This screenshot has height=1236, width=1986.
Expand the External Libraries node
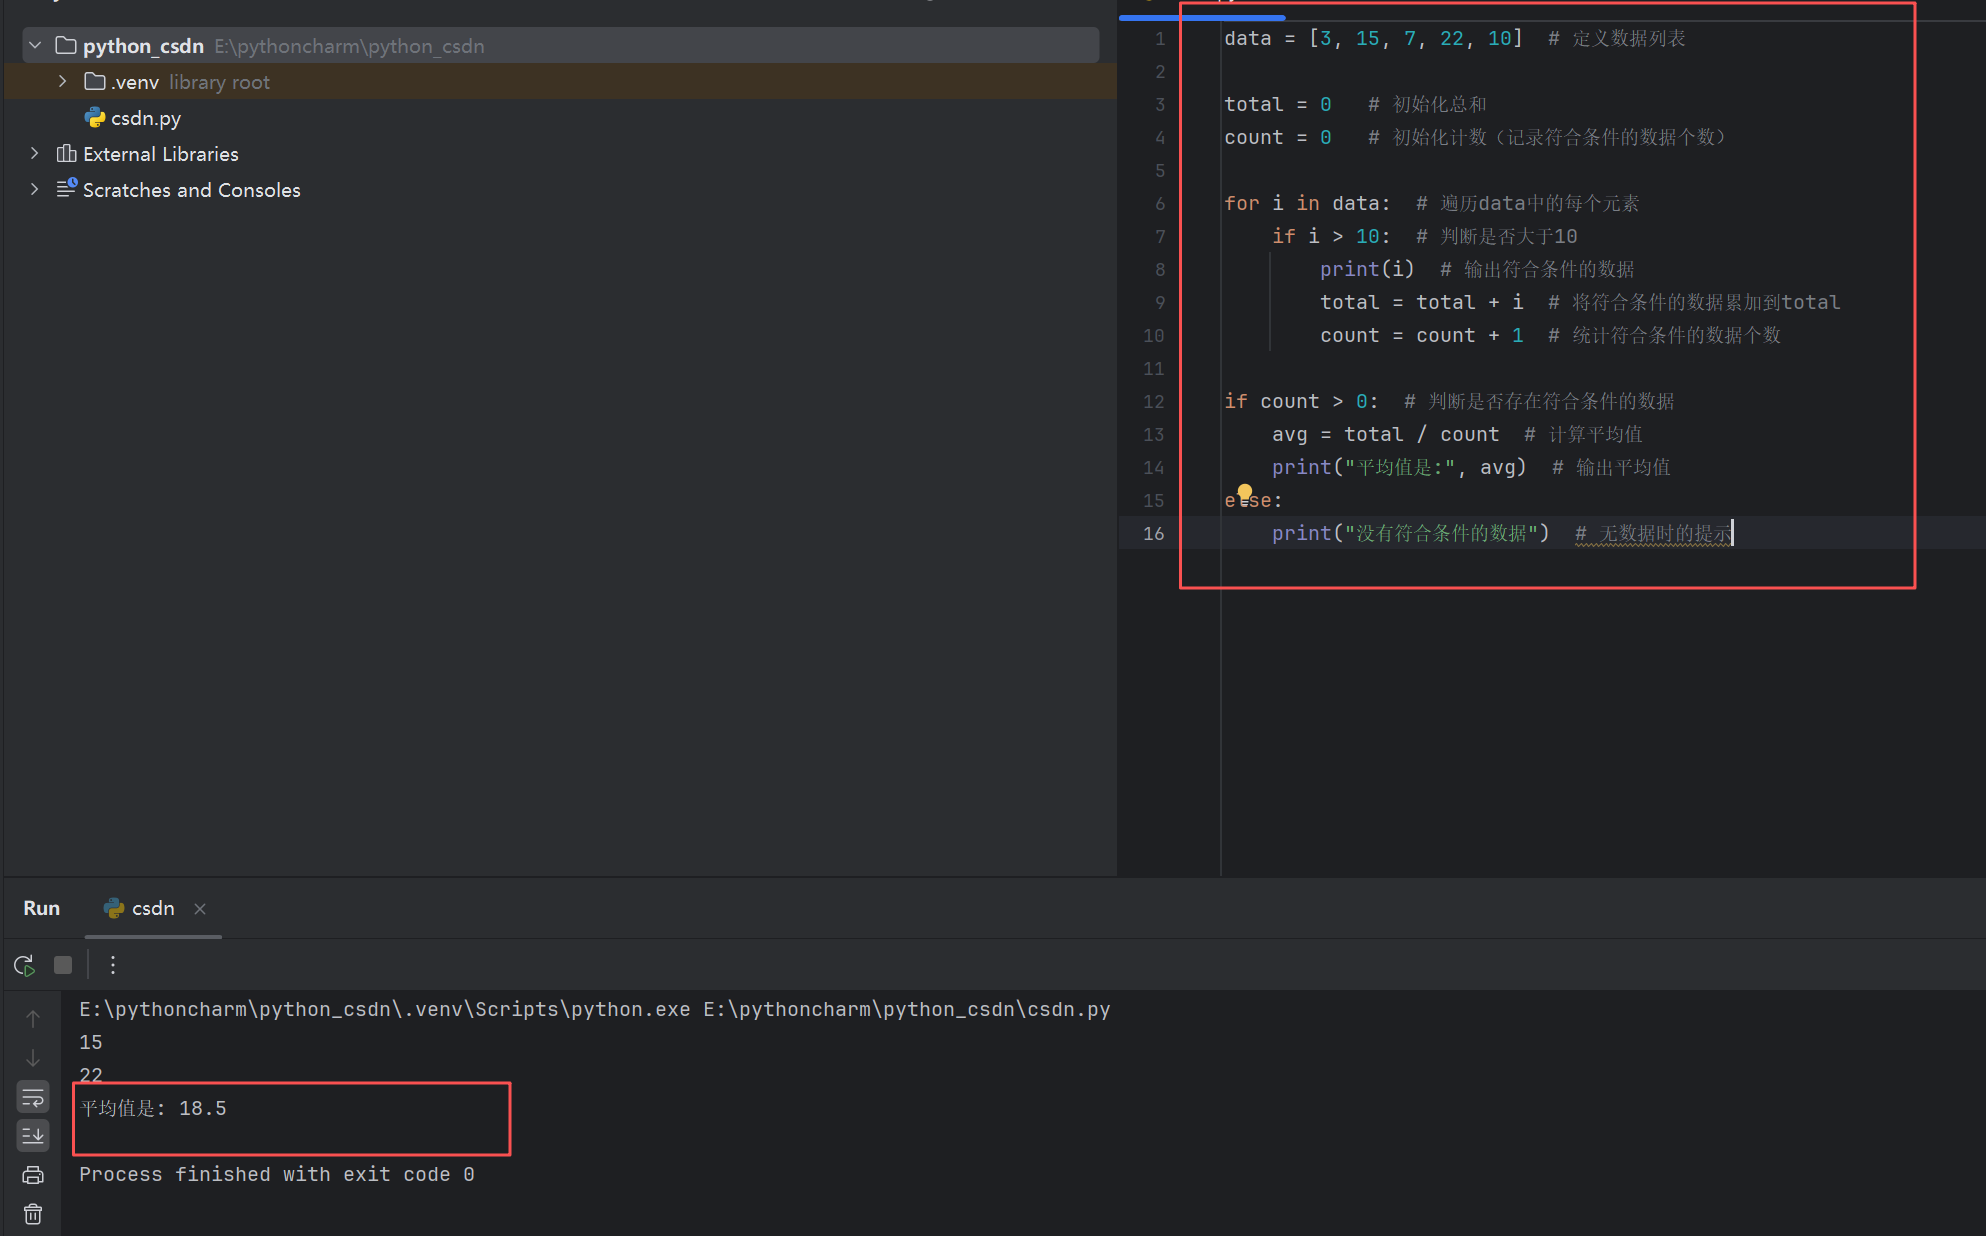click(35, 154)
